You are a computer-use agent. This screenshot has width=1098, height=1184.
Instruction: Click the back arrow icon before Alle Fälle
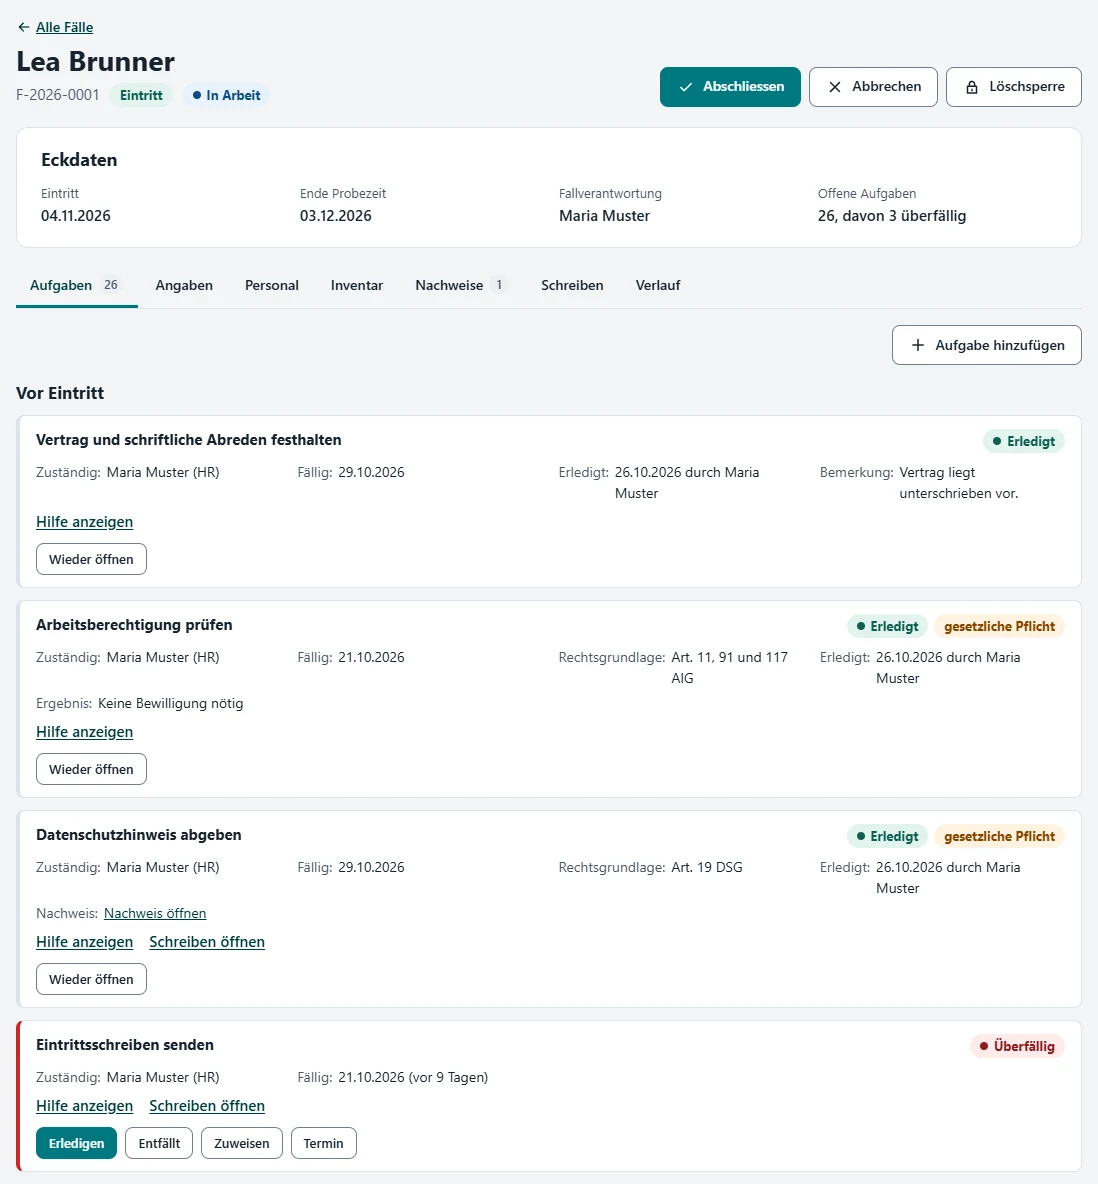[23, 27]
